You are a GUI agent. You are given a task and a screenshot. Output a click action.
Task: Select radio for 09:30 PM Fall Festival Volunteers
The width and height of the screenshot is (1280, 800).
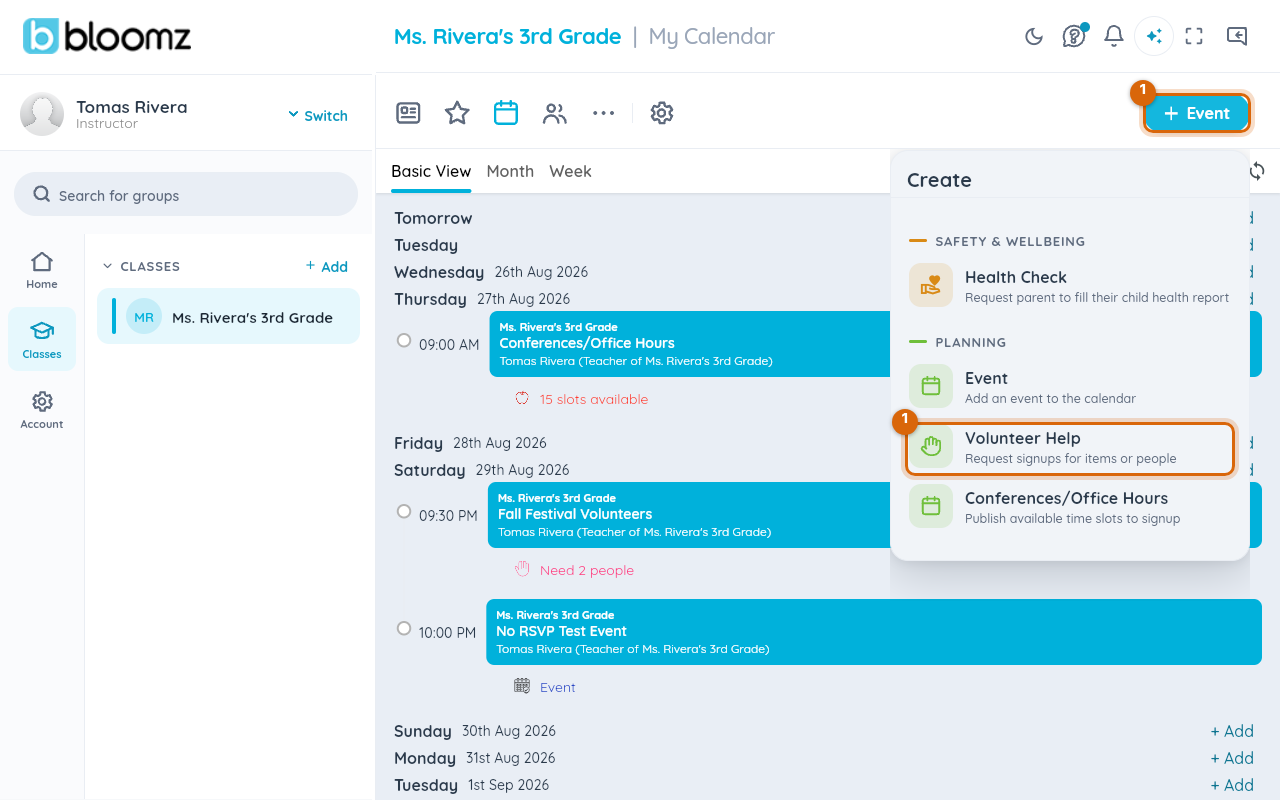pyautogui.click(x=404, y=511)
